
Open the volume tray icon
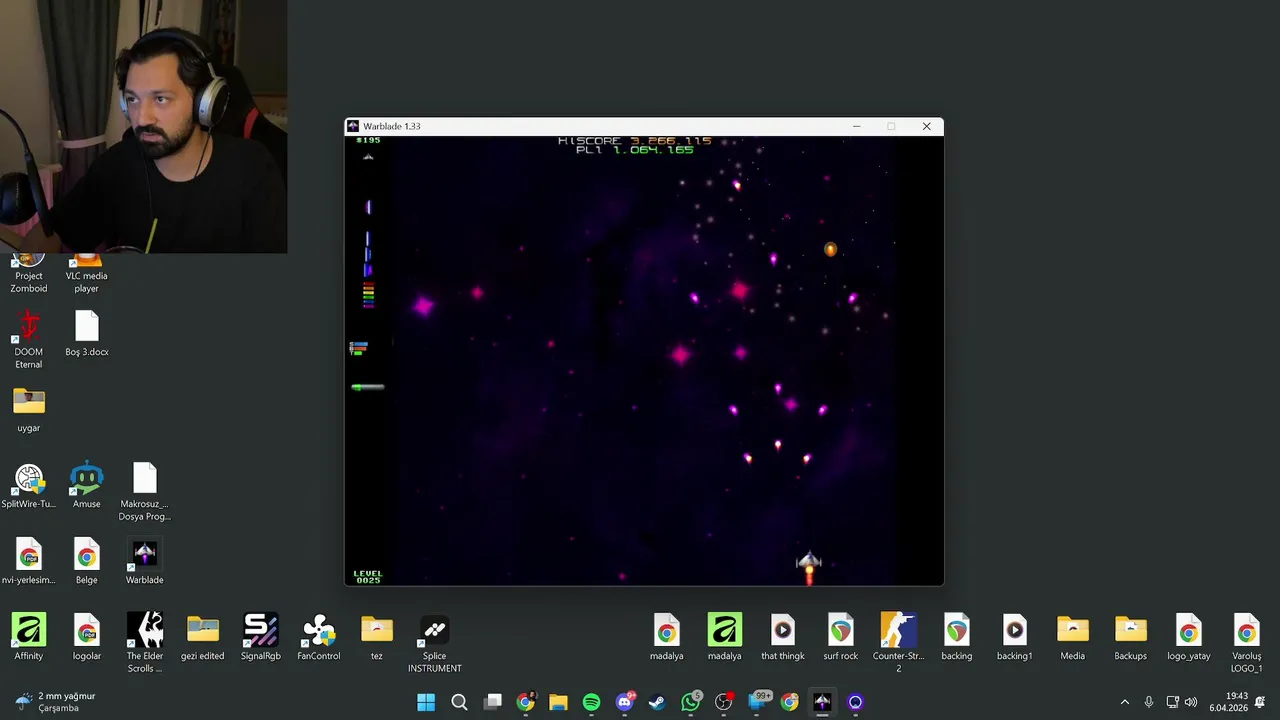click(x=1191, y=702)
